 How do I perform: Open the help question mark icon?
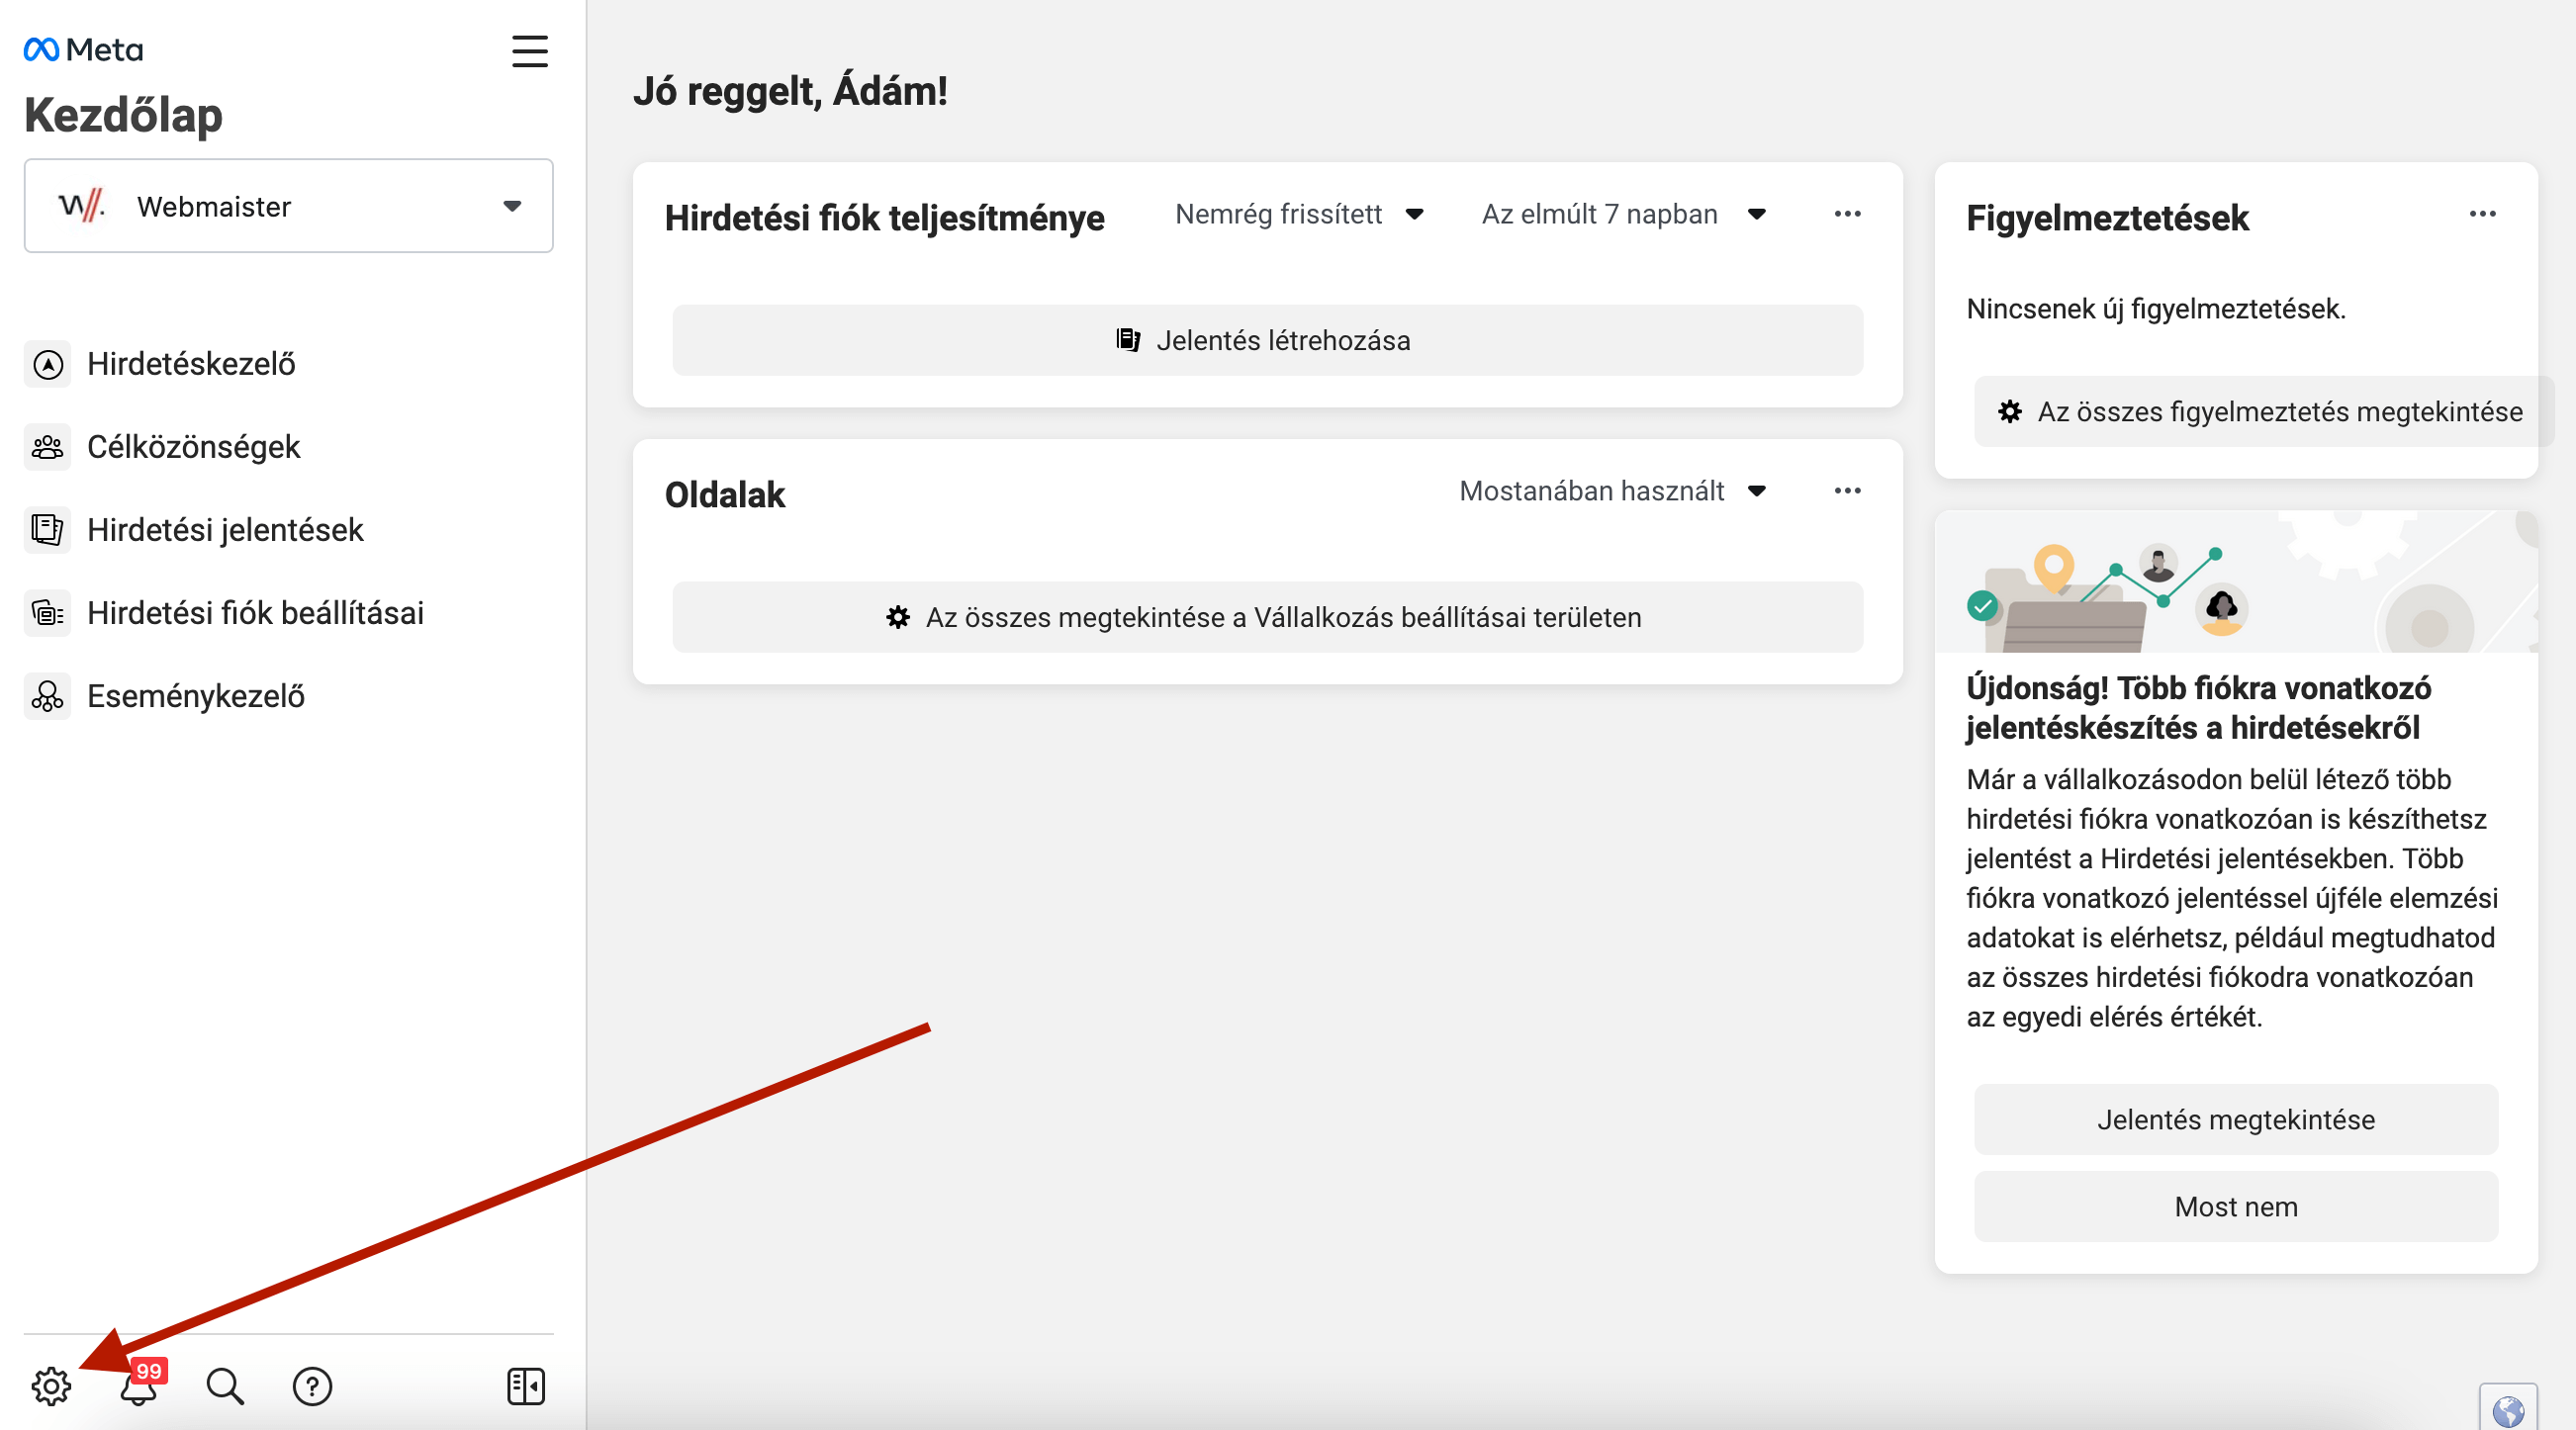312,1386
